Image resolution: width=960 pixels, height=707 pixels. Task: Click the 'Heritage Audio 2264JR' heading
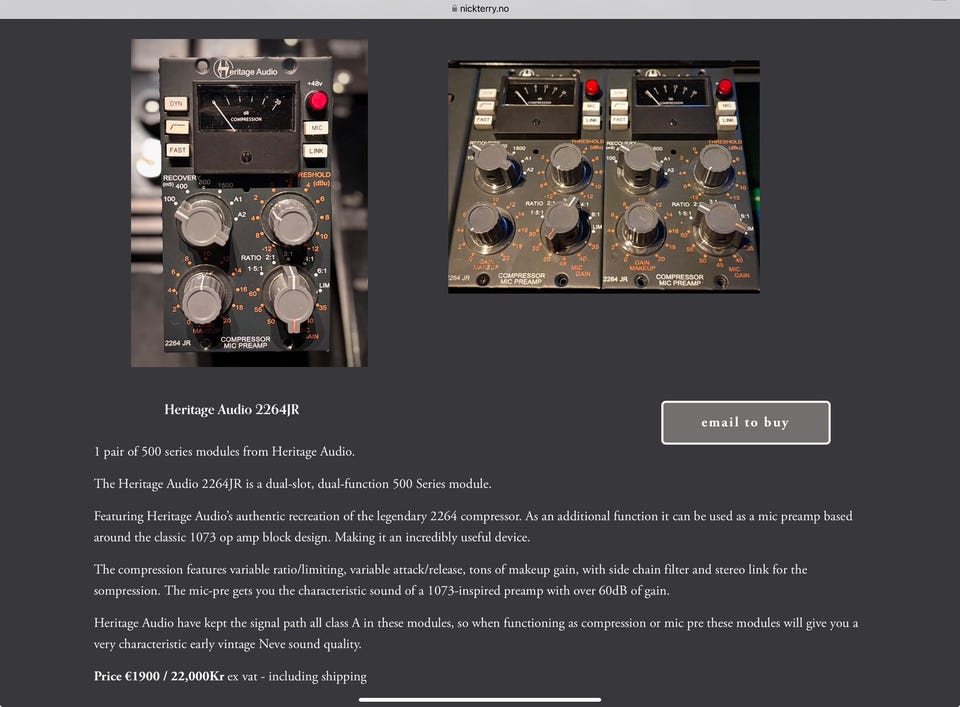[x=231, y=410]
